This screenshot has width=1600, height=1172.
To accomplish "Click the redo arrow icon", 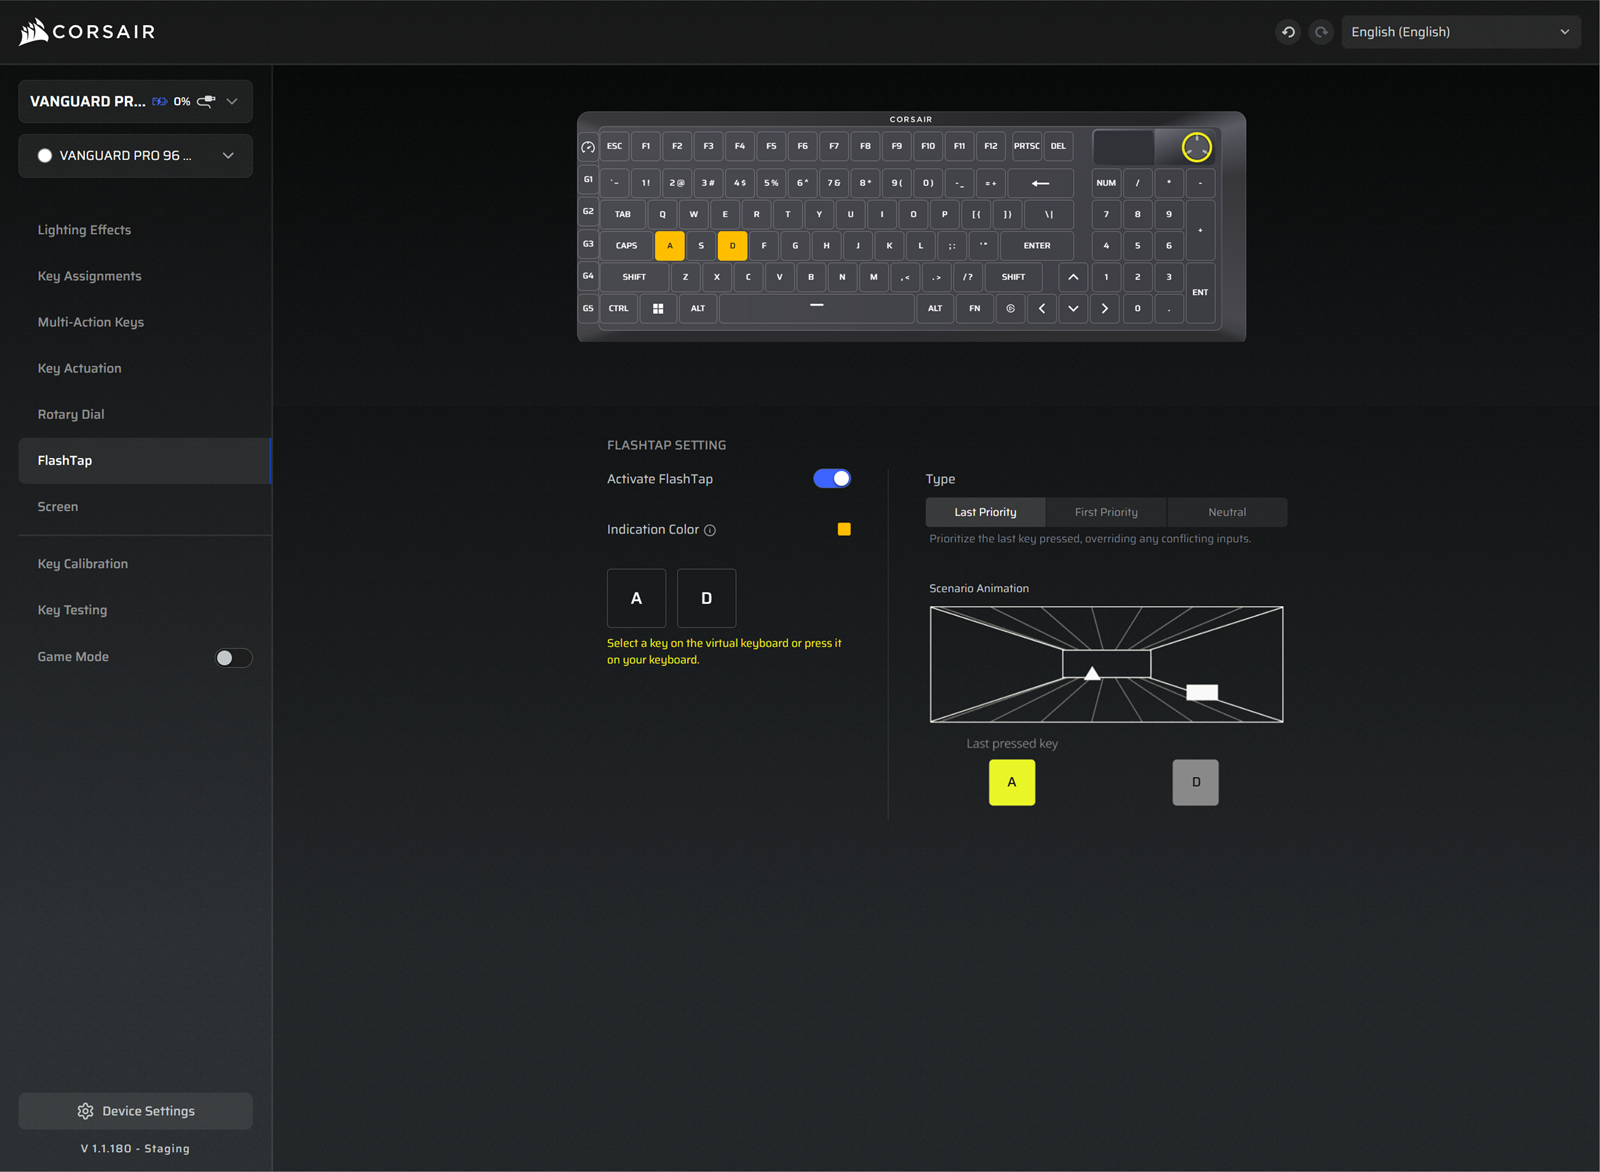I will (x=1321, y=32).
